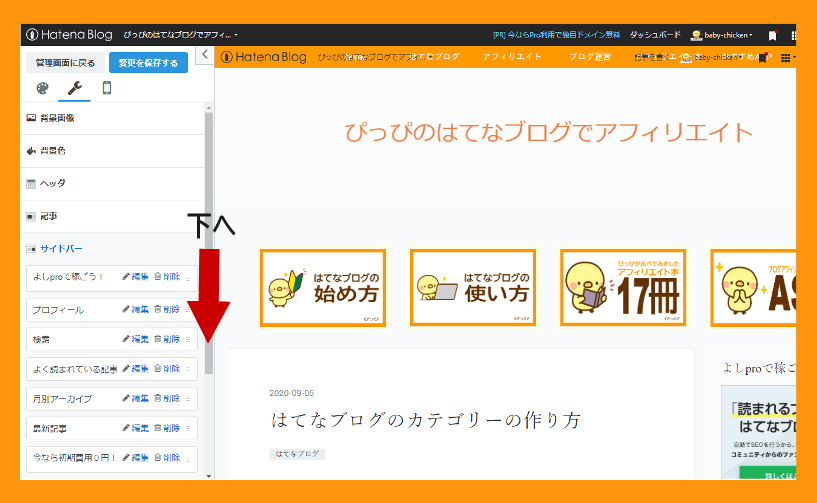The height and width of the screenshot is (503, 817).
Task: Grab the drag handle of プロフィール module
Action: 188,310
